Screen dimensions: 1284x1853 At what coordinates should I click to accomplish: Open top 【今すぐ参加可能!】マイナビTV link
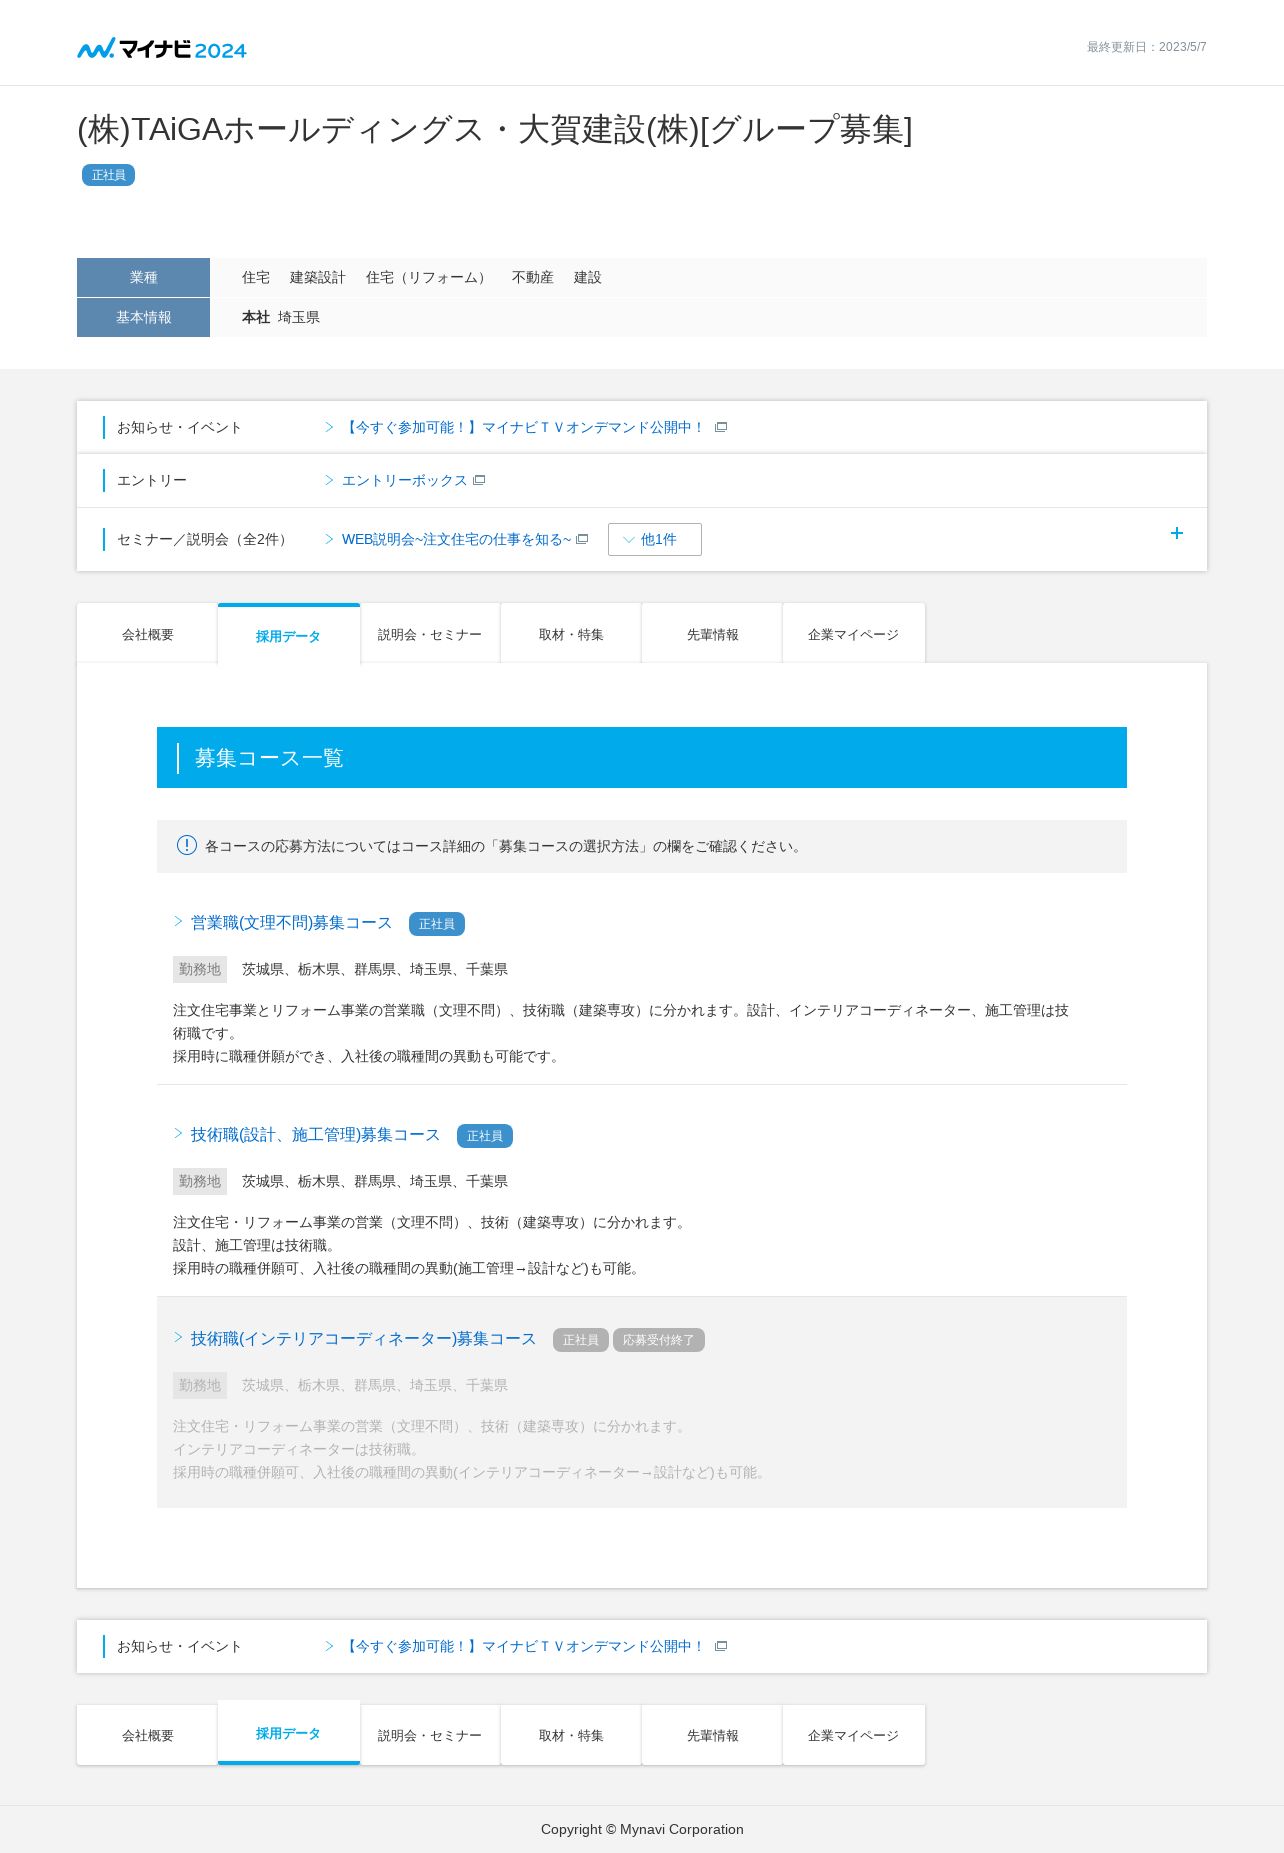point(524,427)
